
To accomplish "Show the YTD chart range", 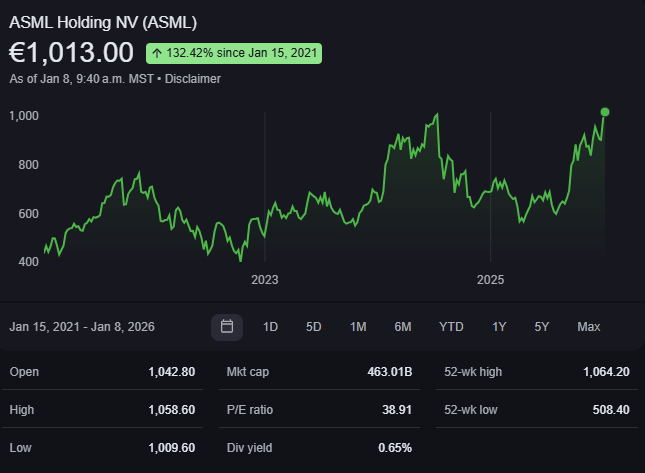I will pos(451,327).
